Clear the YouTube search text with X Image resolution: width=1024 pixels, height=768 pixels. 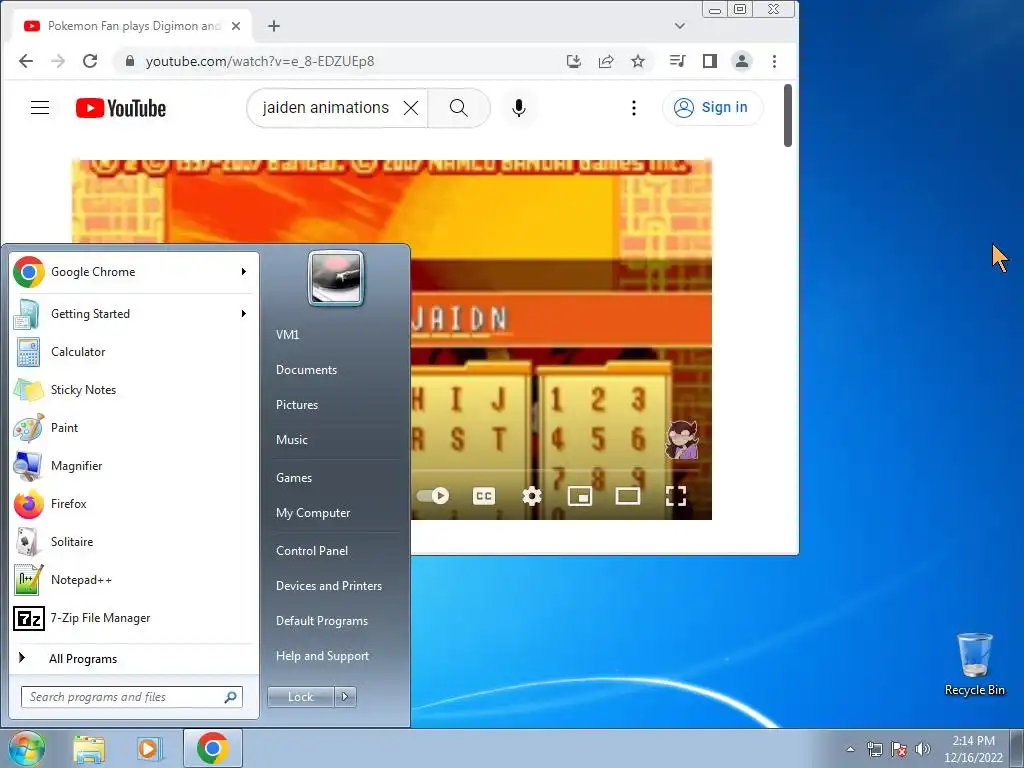(411, 108)
